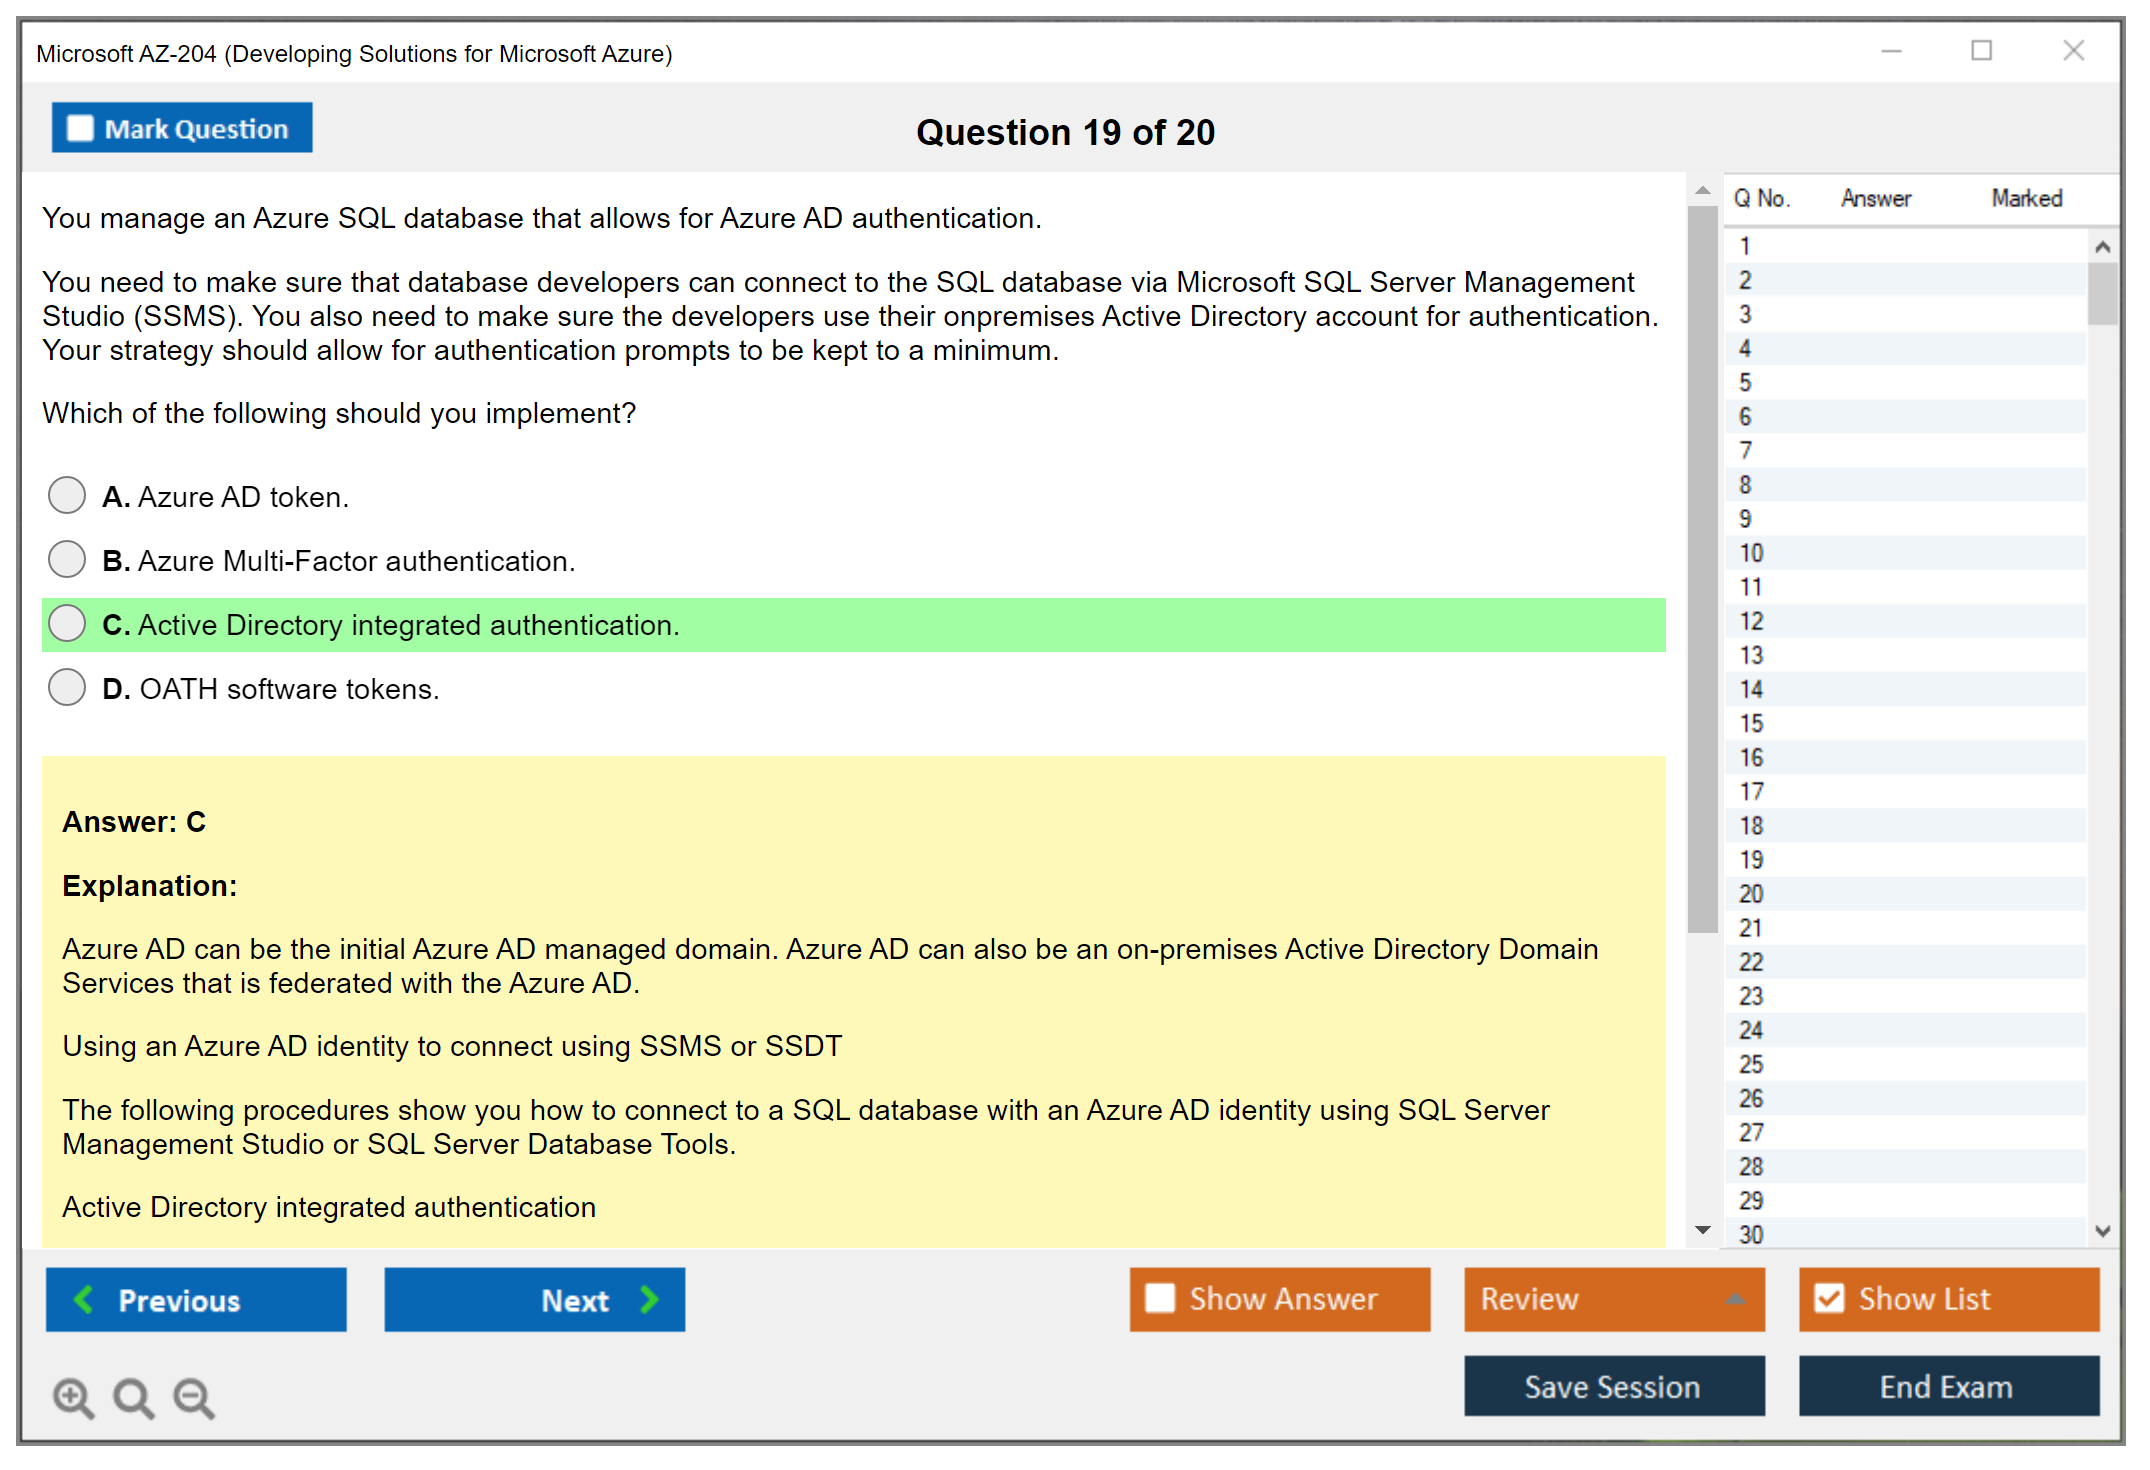
Task: Click the question pane vertical scrollbar
Action: pos(1702,570)
